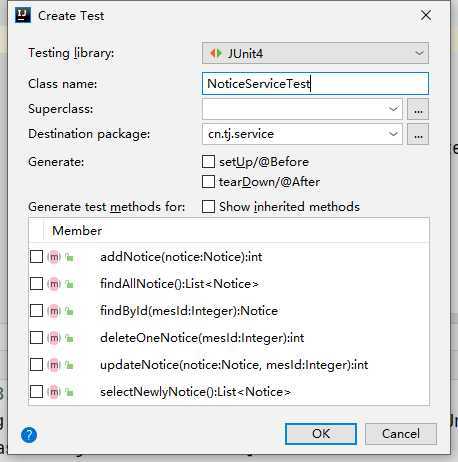458x462 pixels.
Task: Click method icon beside findById
Action: (x=54, y=311)
